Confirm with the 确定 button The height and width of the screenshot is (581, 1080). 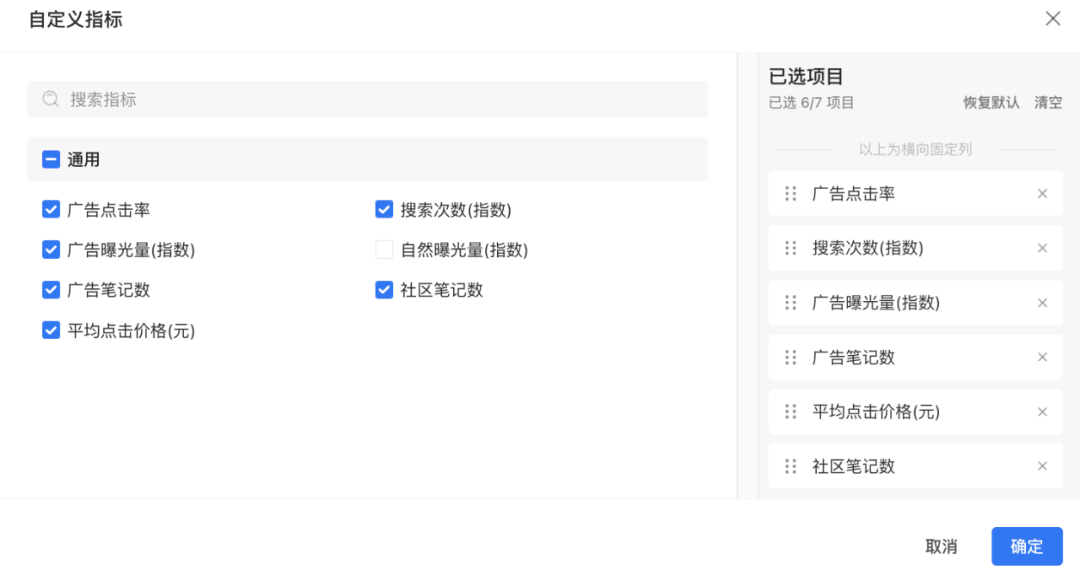click(x=1027, y=547)
